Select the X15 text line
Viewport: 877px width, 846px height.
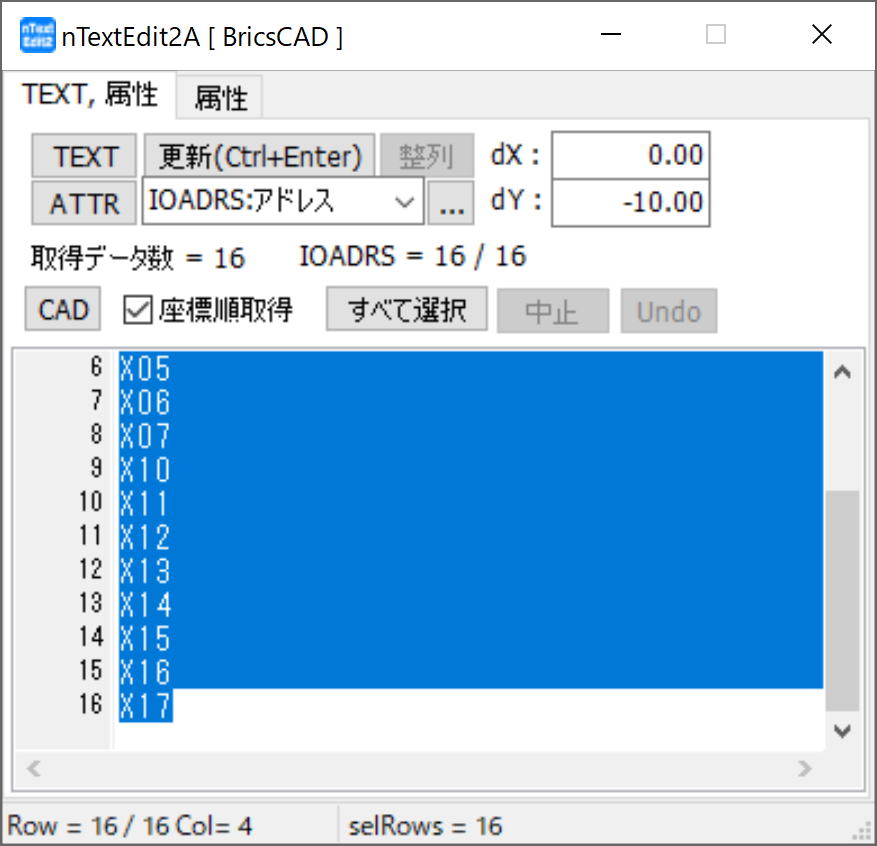tap(470, 638)
